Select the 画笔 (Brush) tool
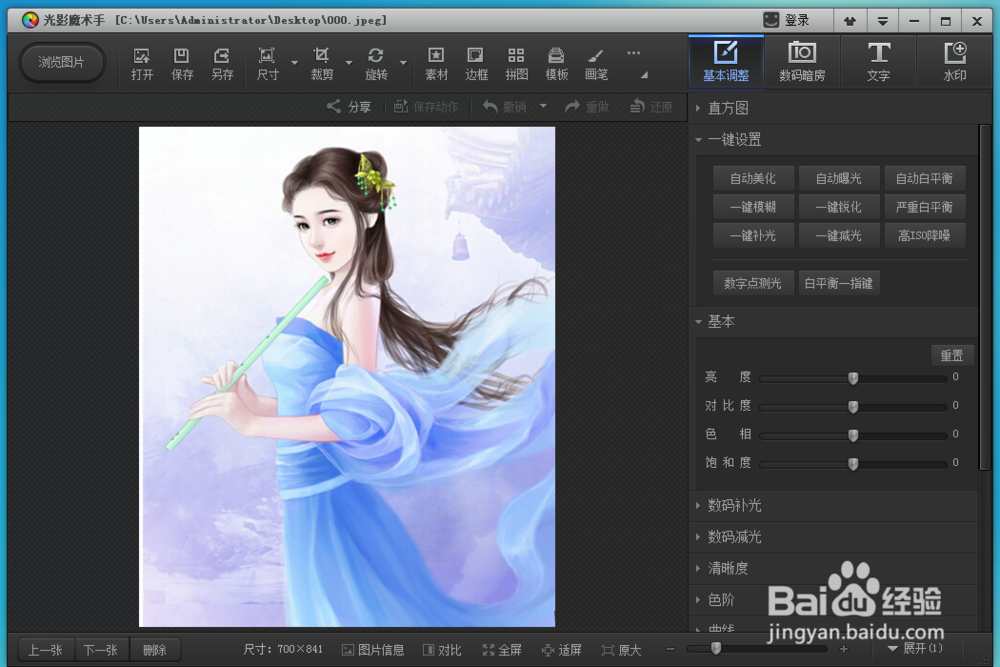 (x=596, y=64)
